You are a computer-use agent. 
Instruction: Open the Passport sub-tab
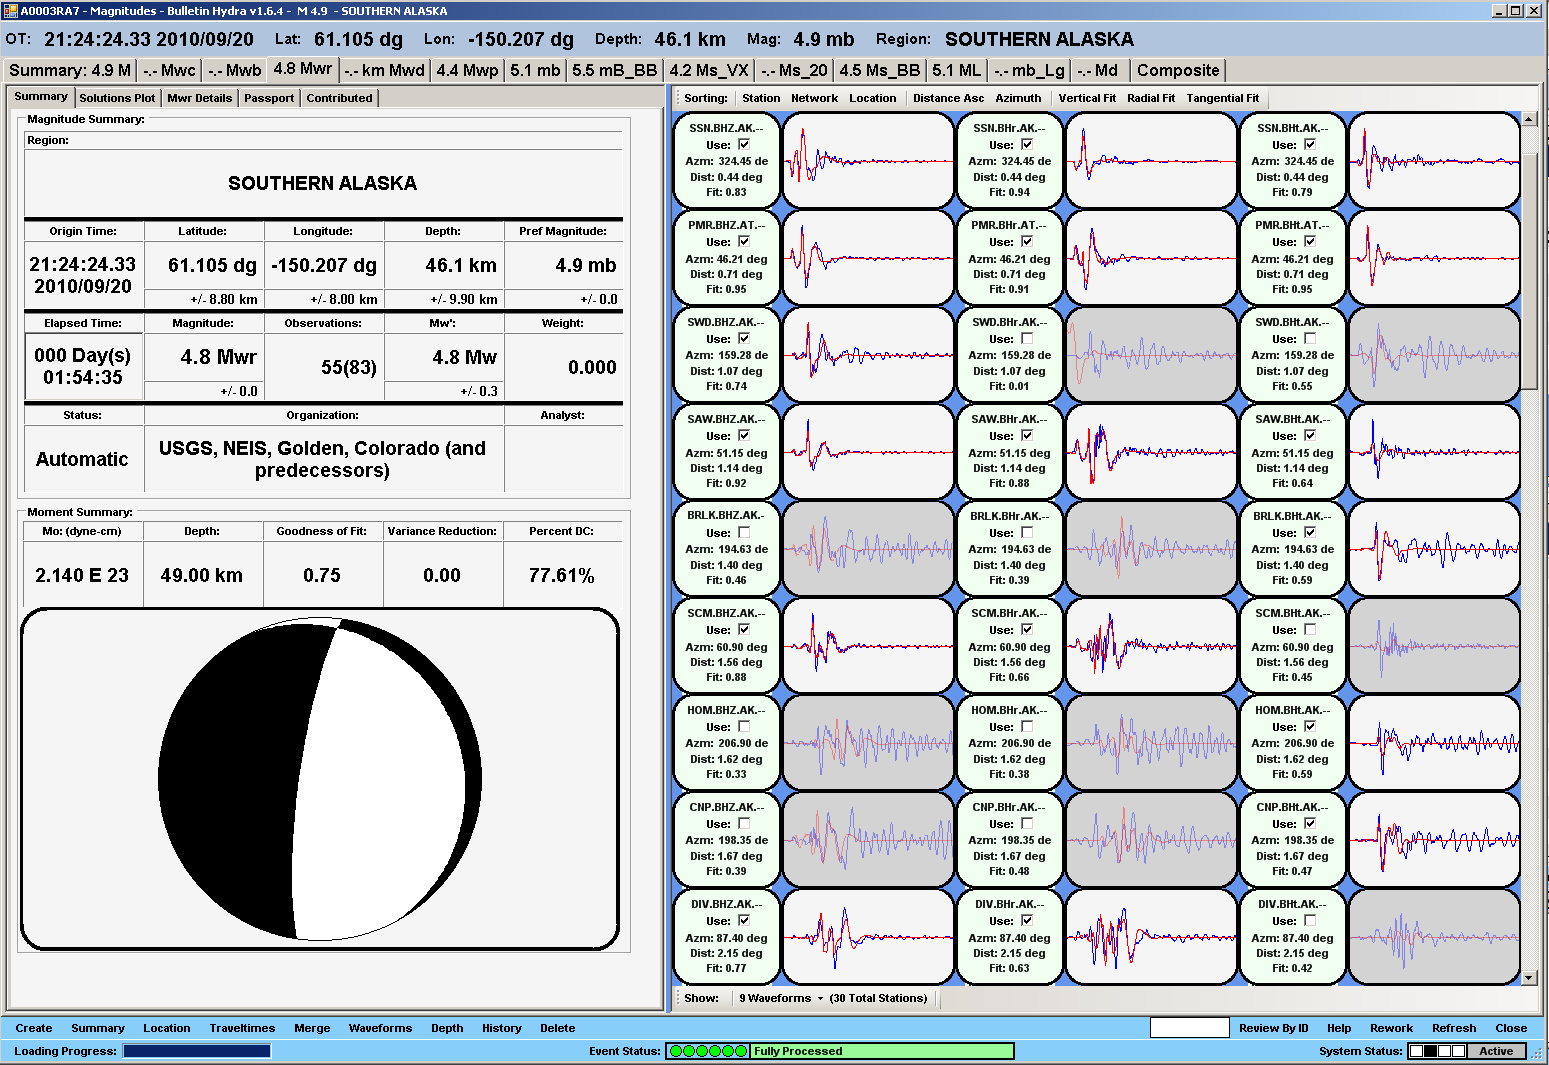coord(269,98)
